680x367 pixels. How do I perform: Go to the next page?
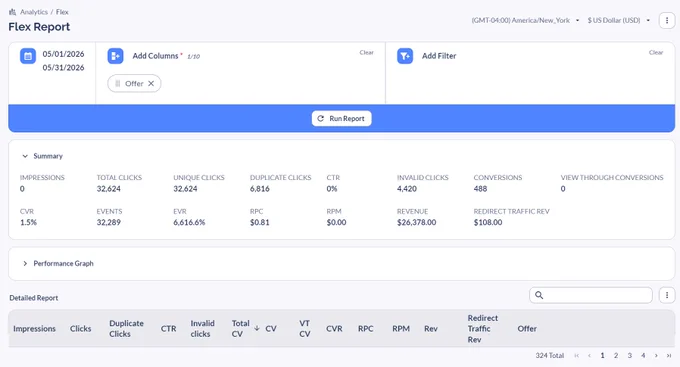coord(656,356)
